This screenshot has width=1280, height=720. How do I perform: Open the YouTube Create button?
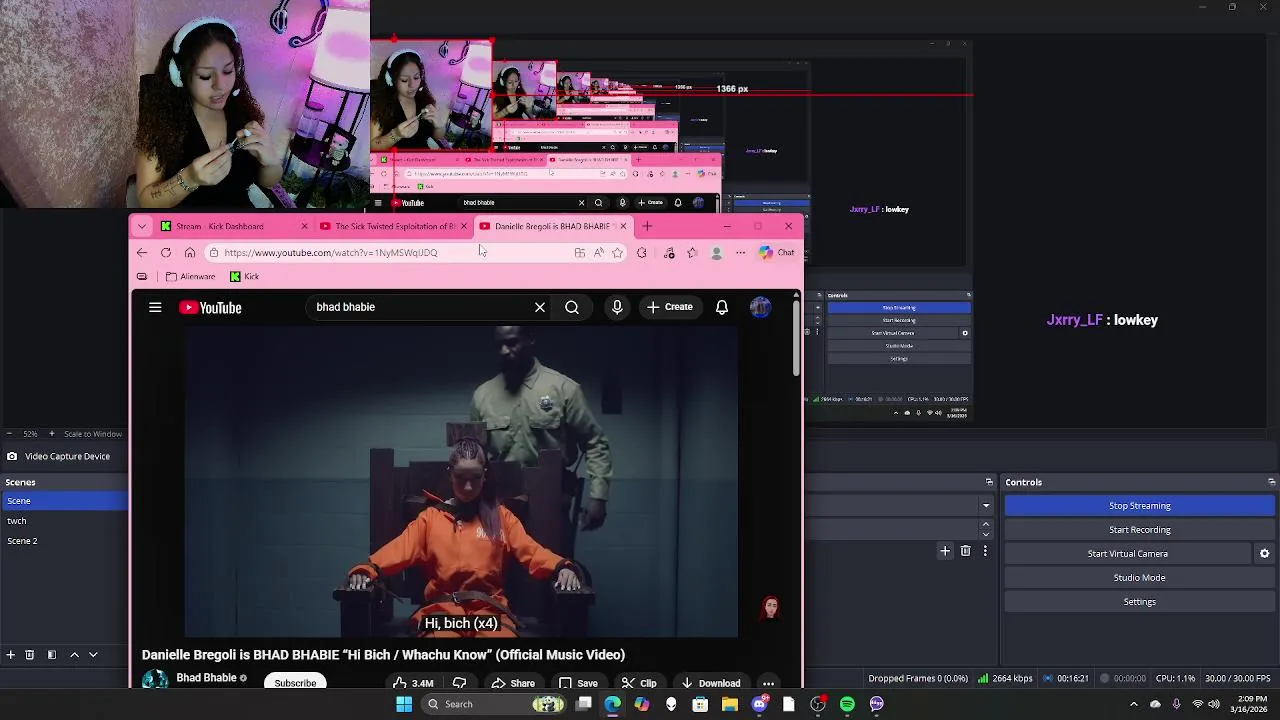coord(670,307)
